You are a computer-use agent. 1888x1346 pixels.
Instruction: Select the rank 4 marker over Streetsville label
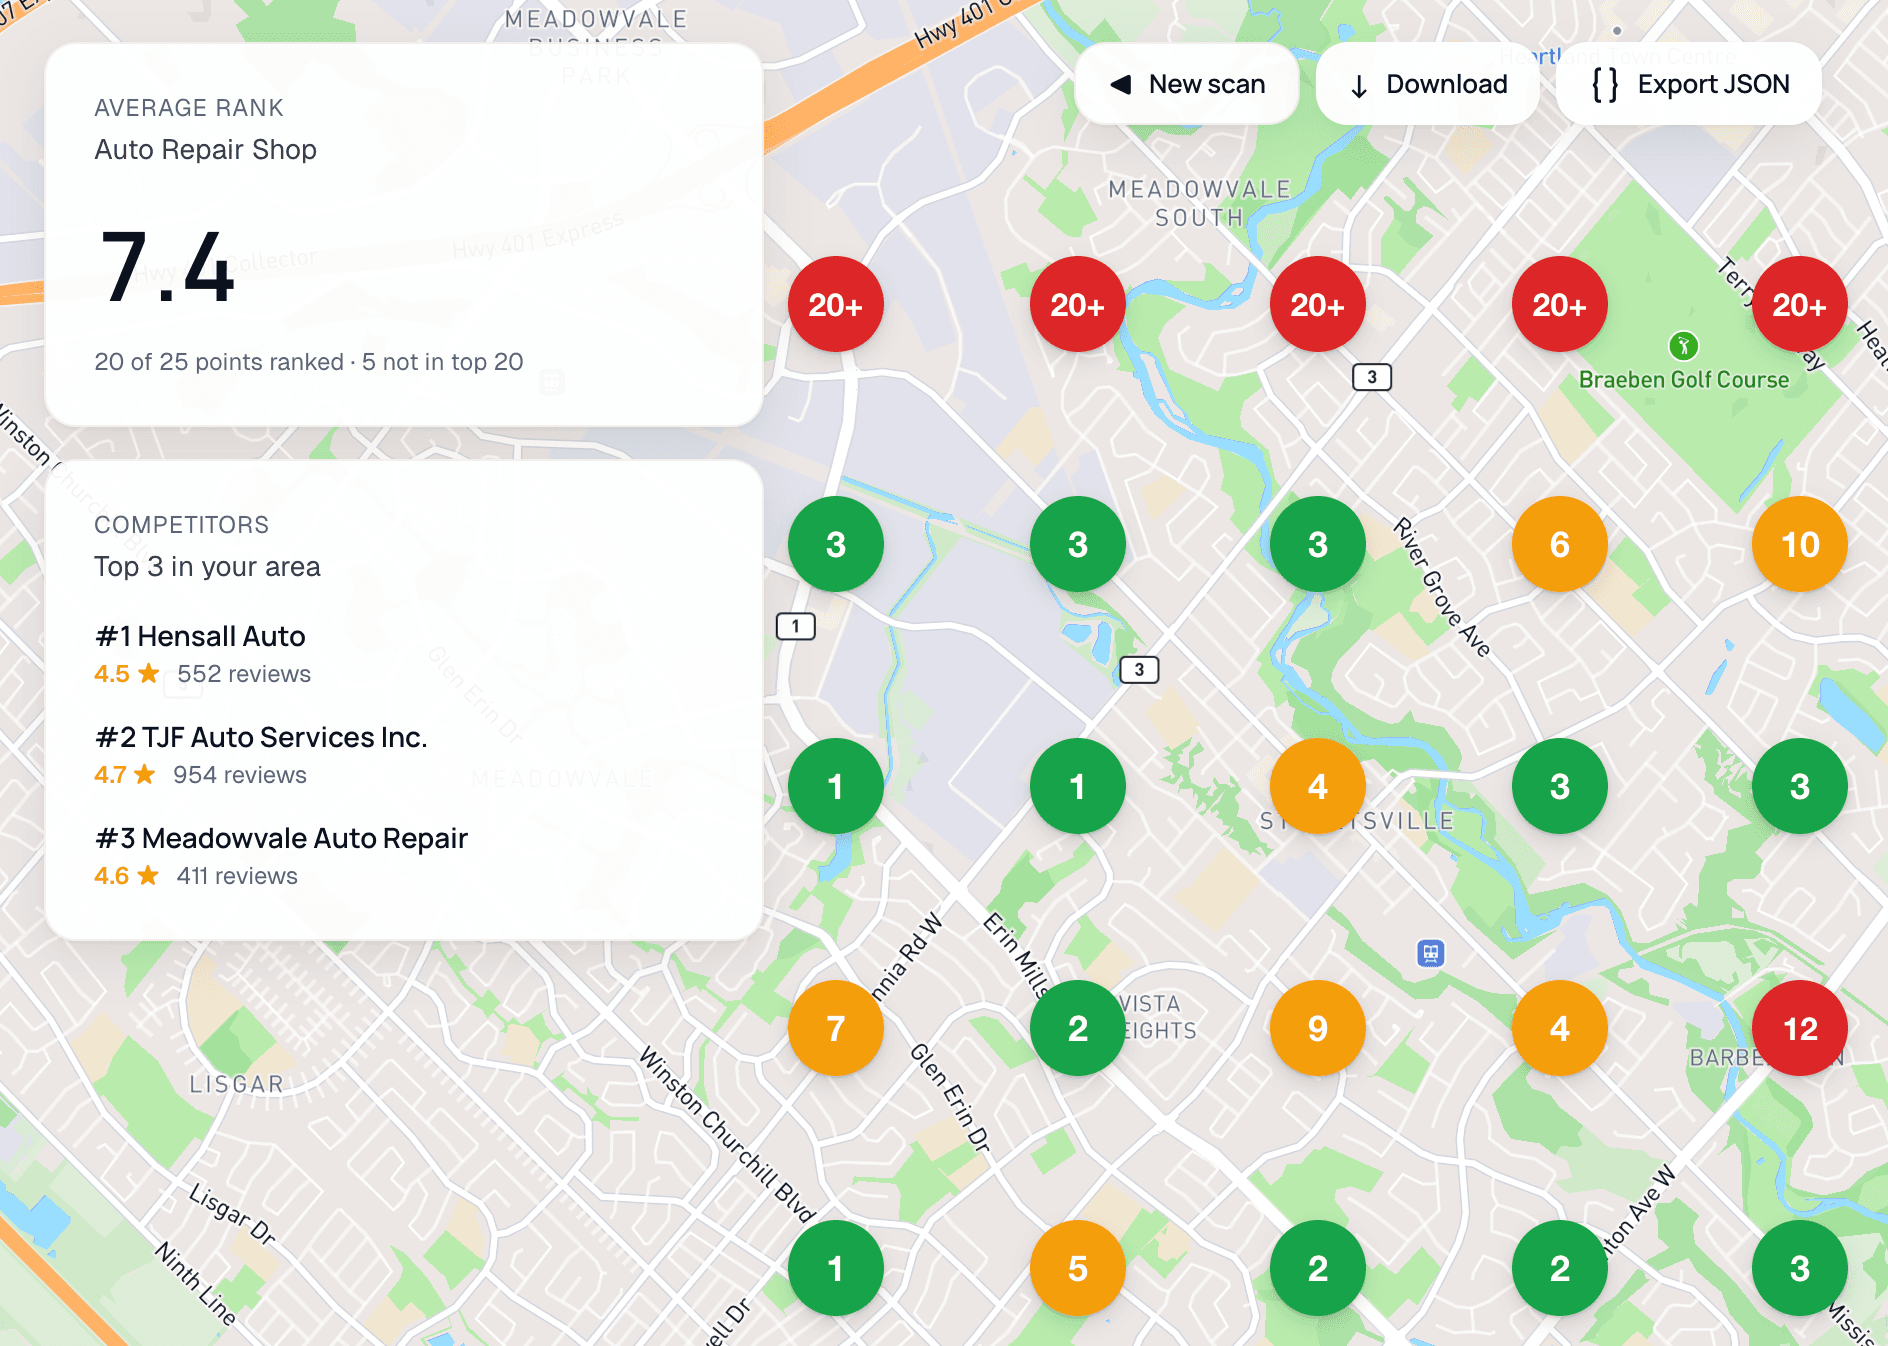(x=1318, y=786)
